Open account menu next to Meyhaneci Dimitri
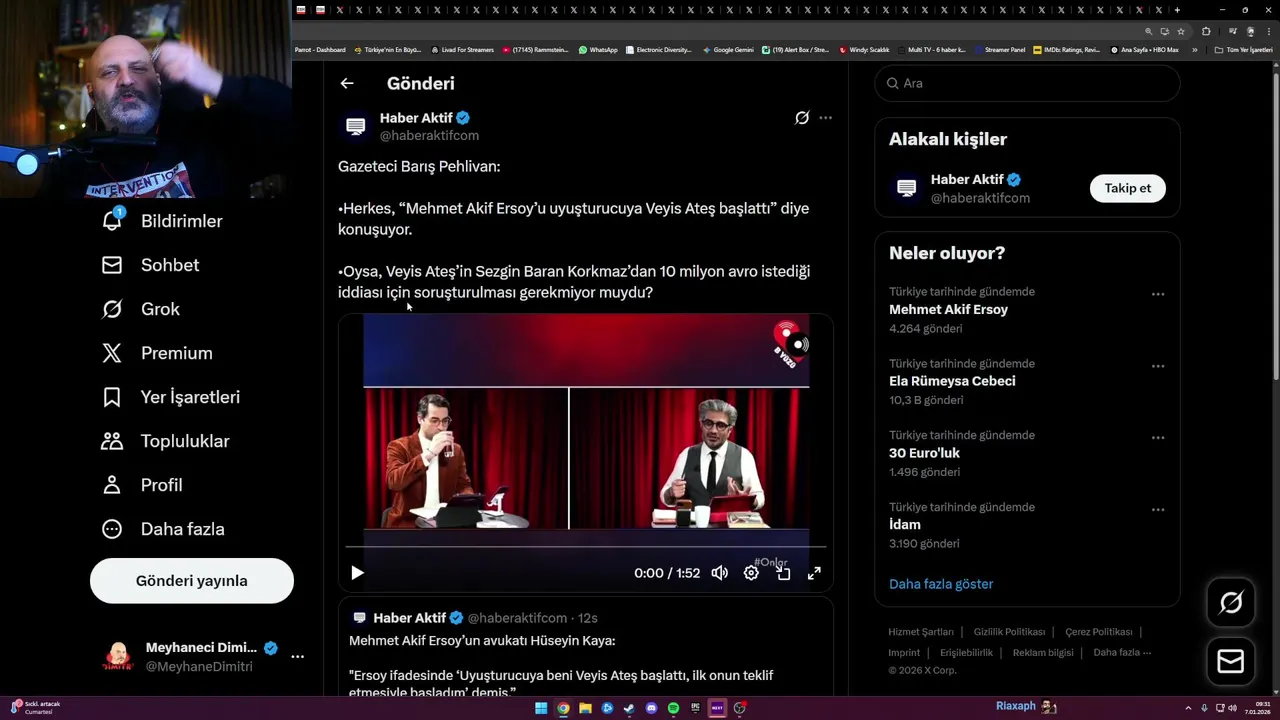Image resolution: width=1280 pixels, height=720 pixels. coord(297,657)
